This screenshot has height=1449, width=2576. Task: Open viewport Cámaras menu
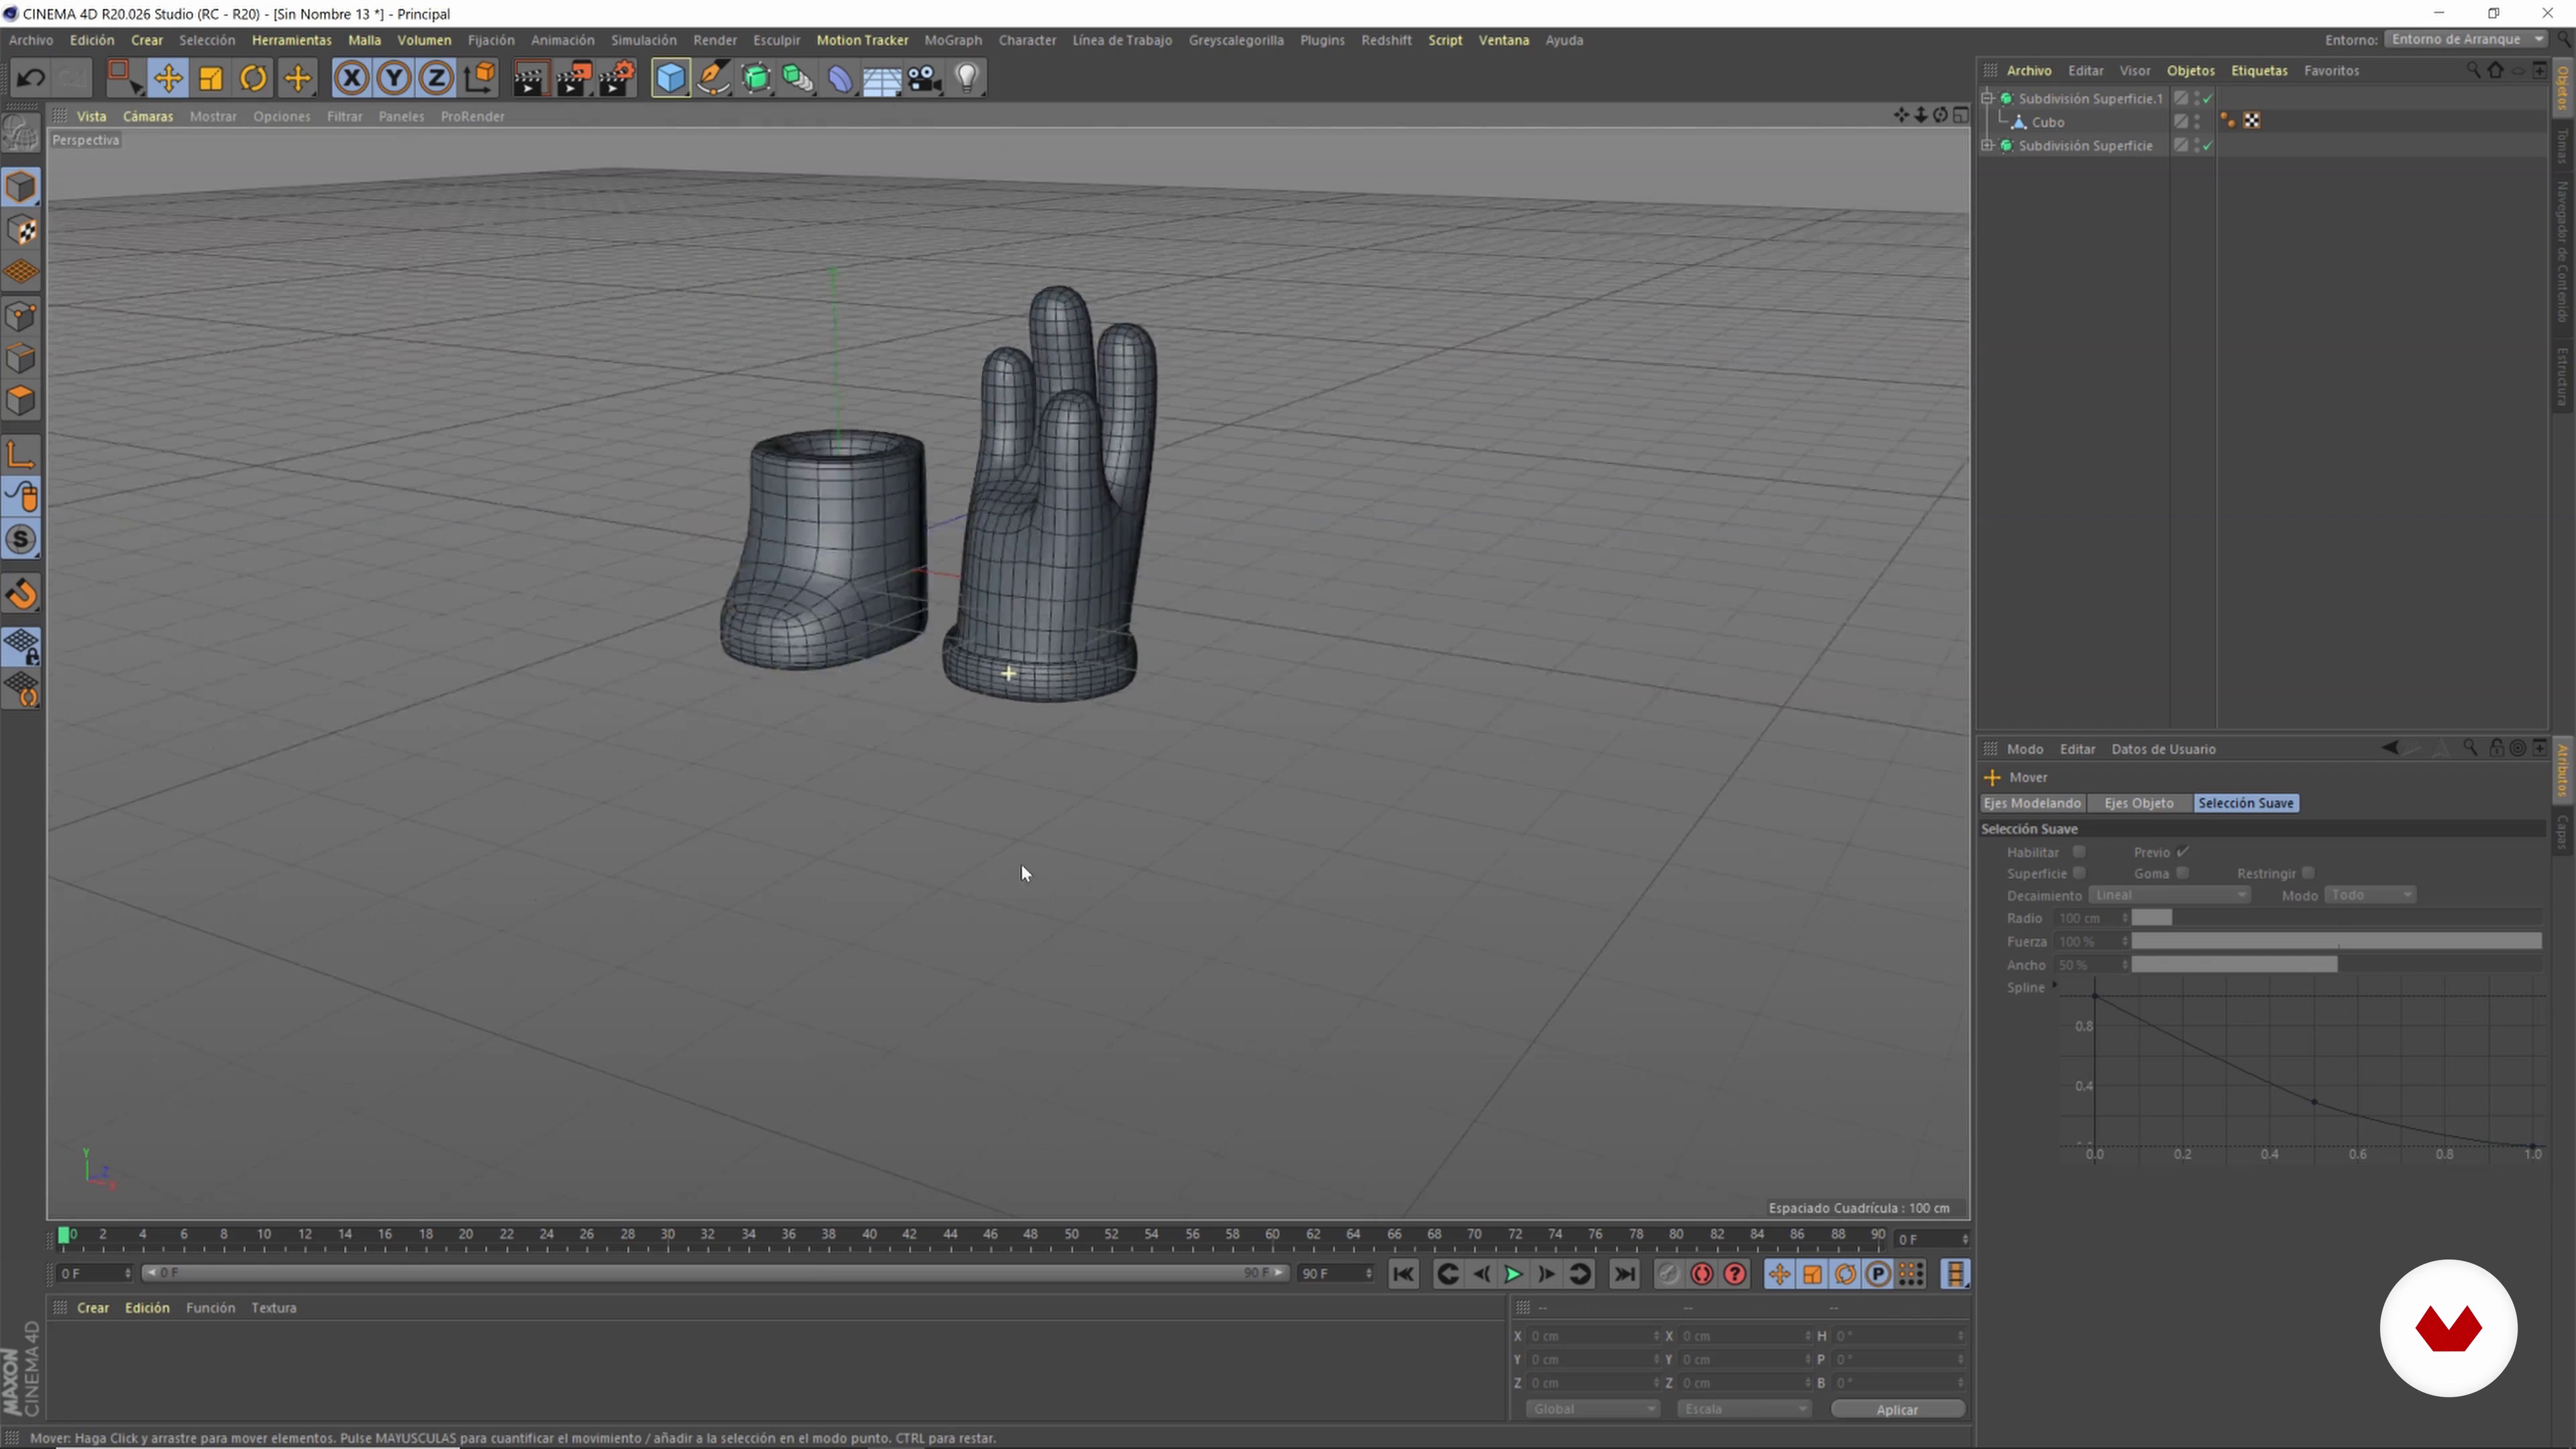(148, 116)
